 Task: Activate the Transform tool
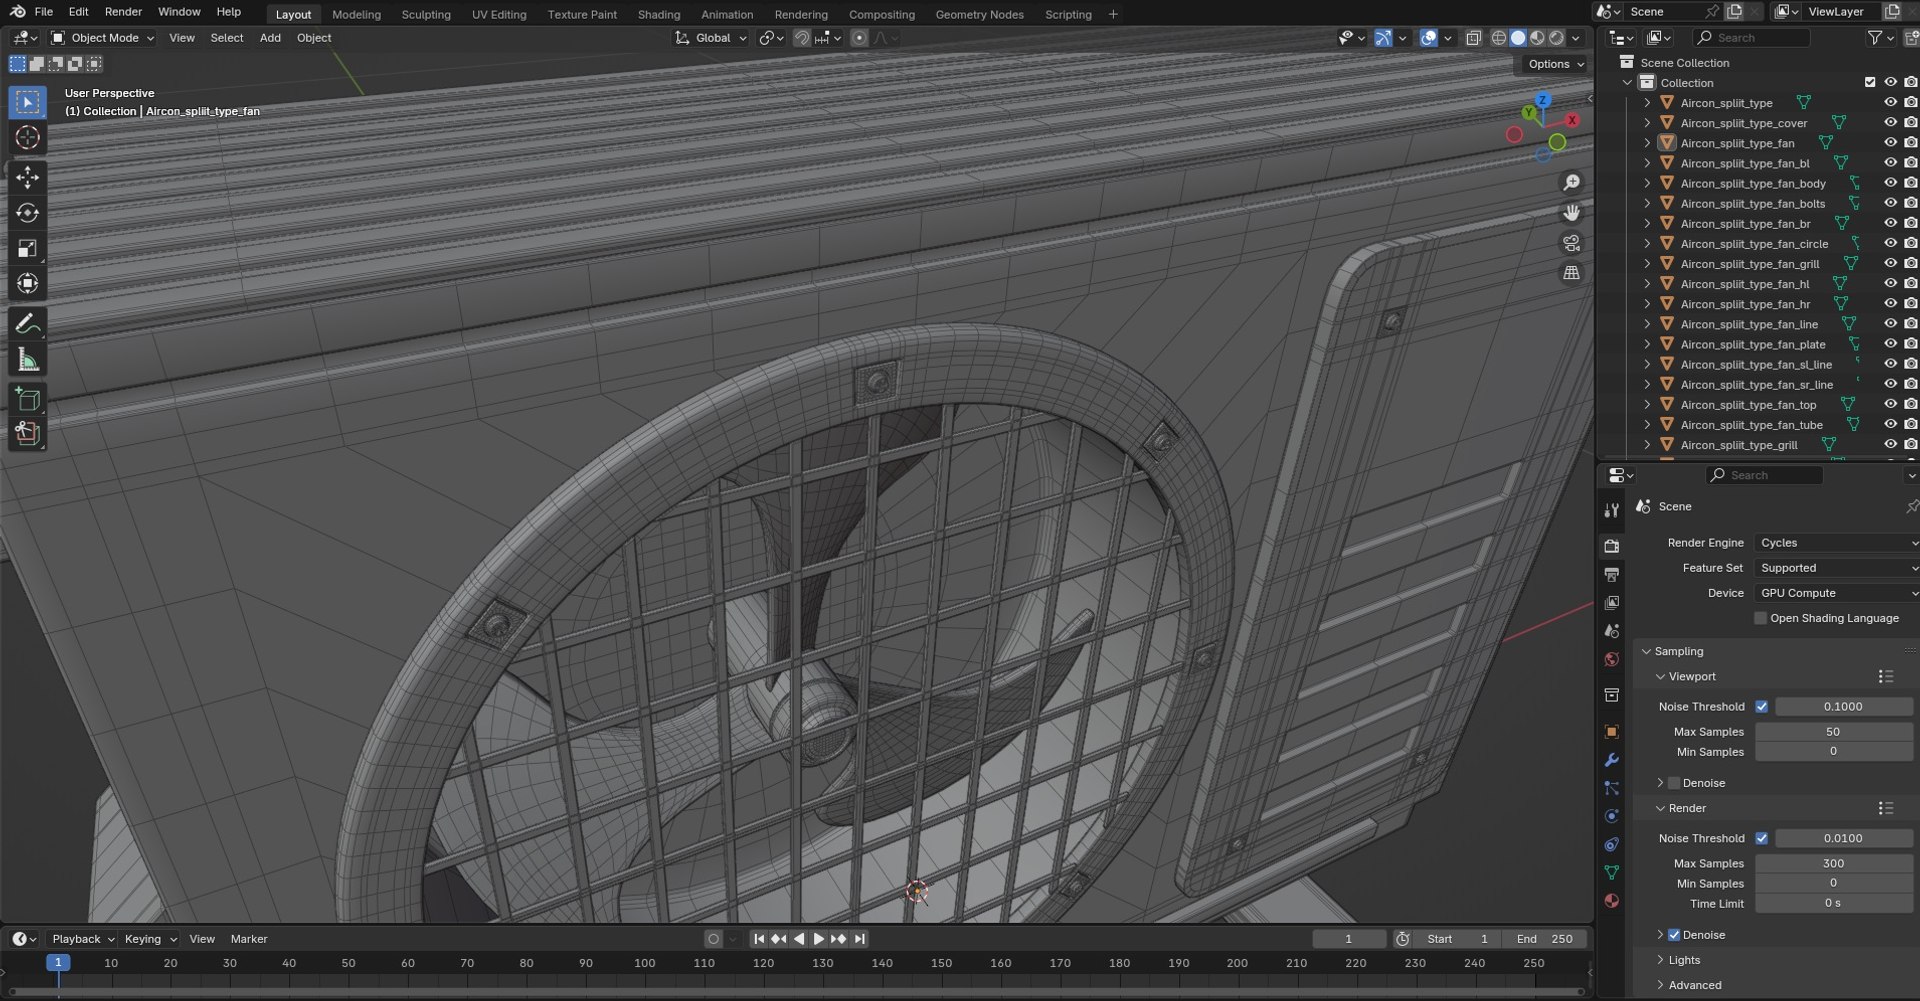[x=28, y=284]
